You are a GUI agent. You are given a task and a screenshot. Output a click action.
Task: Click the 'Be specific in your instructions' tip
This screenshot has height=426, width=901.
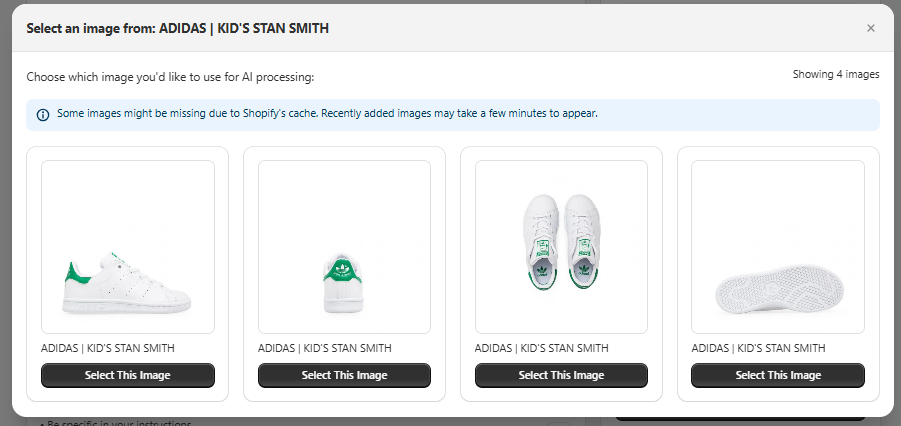pyautogui.click(x=115, y=423)
